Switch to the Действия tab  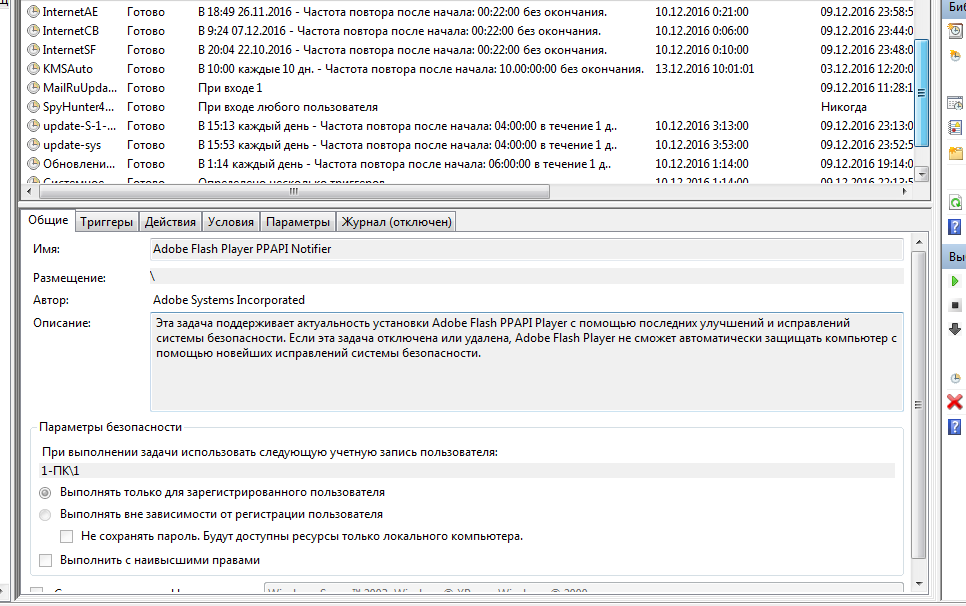coord(169,222)
